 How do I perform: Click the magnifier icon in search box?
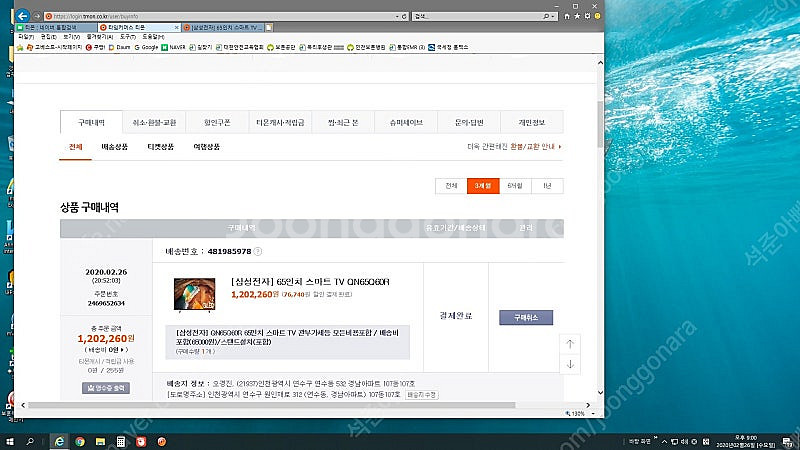(x=546, y=16)
